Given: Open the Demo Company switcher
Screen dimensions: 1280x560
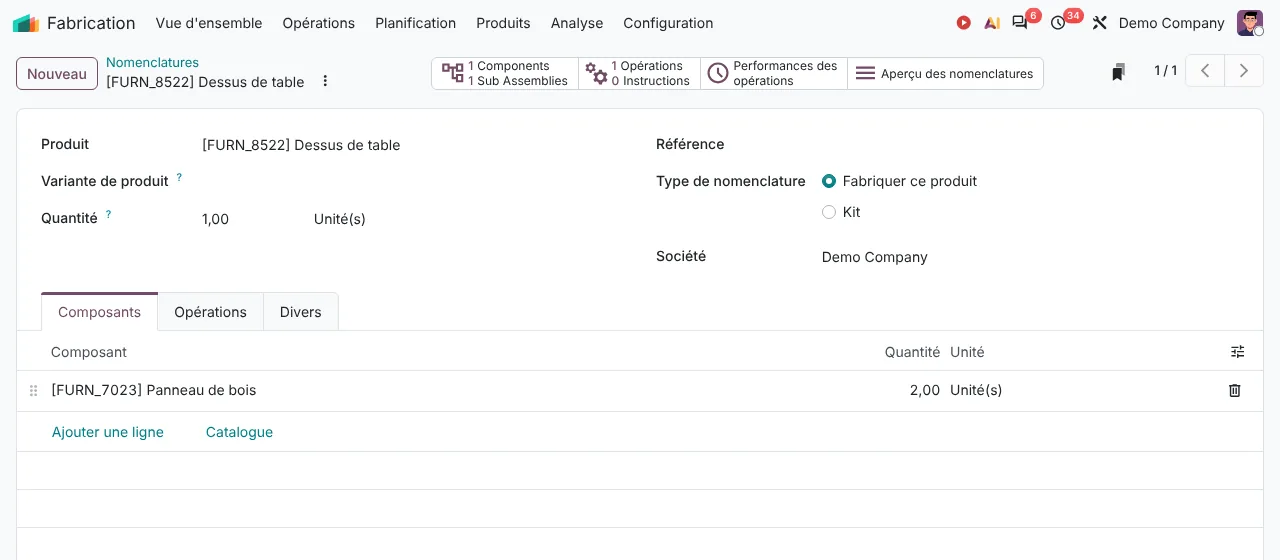Looking at the screenshot, I should click(1171, 23).
